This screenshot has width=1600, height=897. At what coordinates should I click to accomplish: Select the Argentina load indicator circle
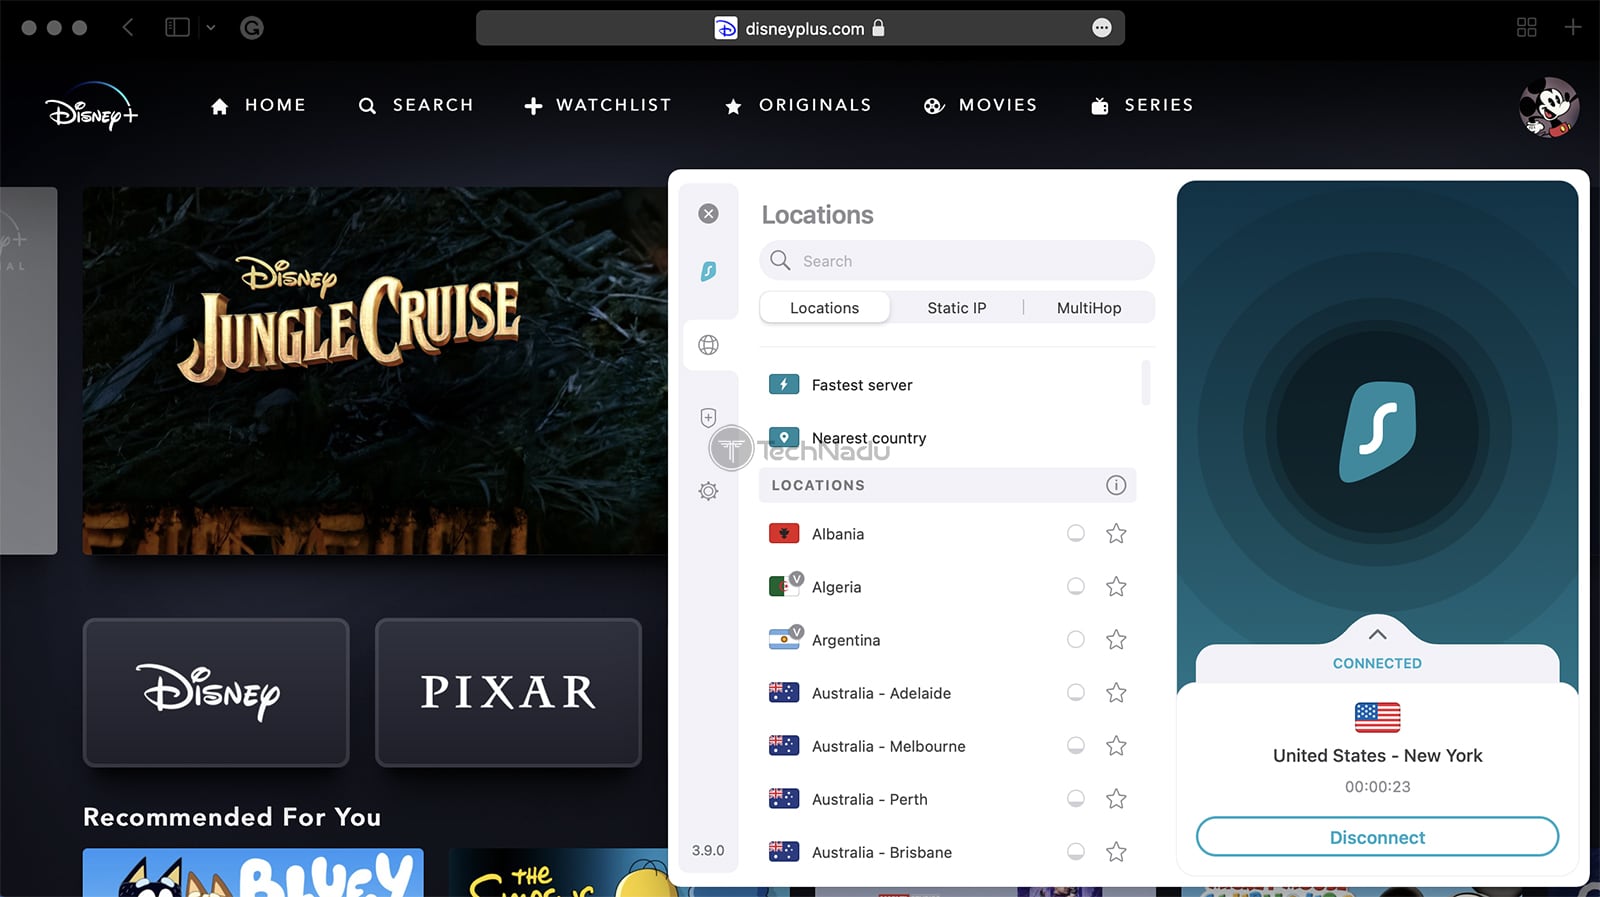1076,640
